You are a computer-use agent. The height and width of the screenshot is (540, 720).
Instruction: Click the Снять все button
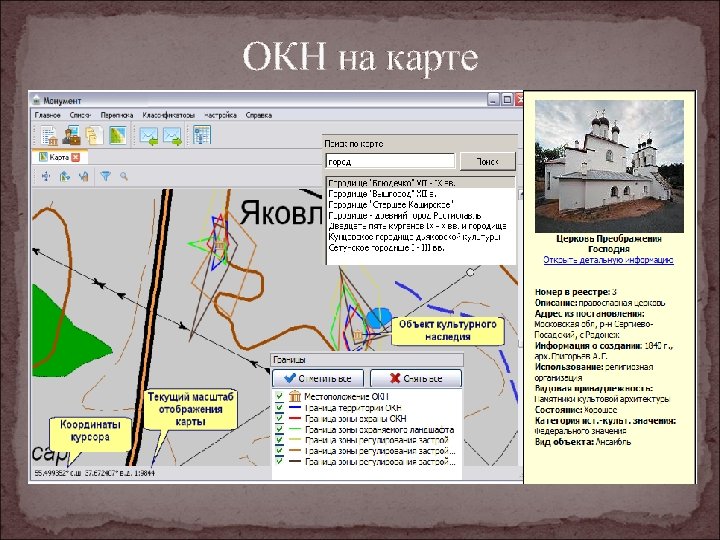[416, 378]
